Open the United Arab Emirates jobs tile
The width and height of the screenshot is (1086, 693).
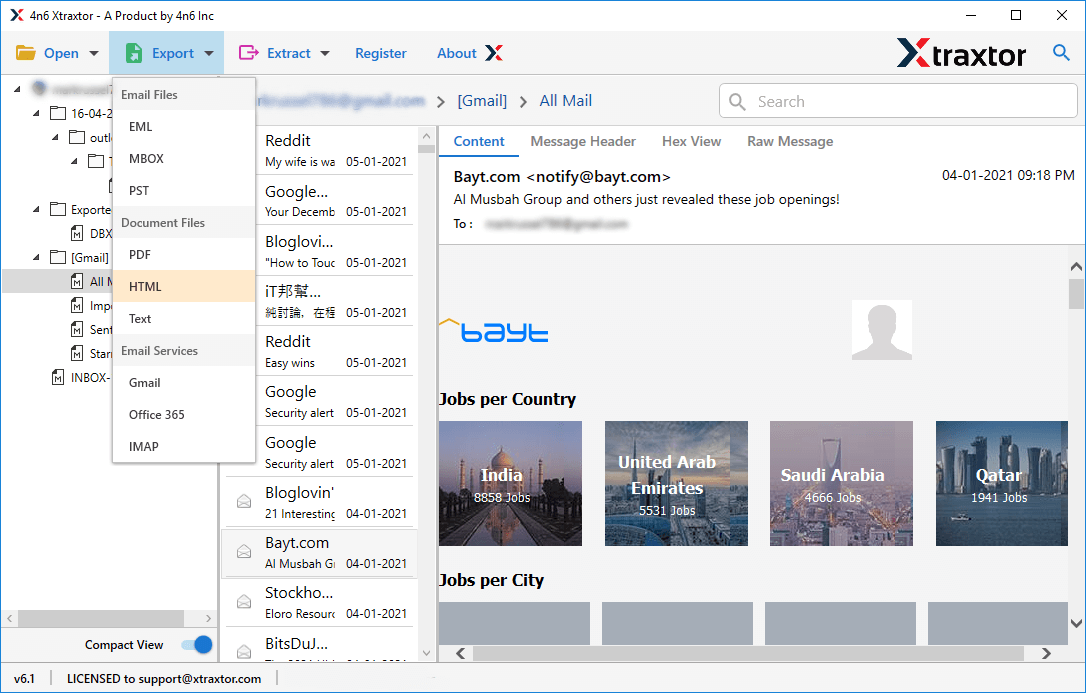pos(676,483)
